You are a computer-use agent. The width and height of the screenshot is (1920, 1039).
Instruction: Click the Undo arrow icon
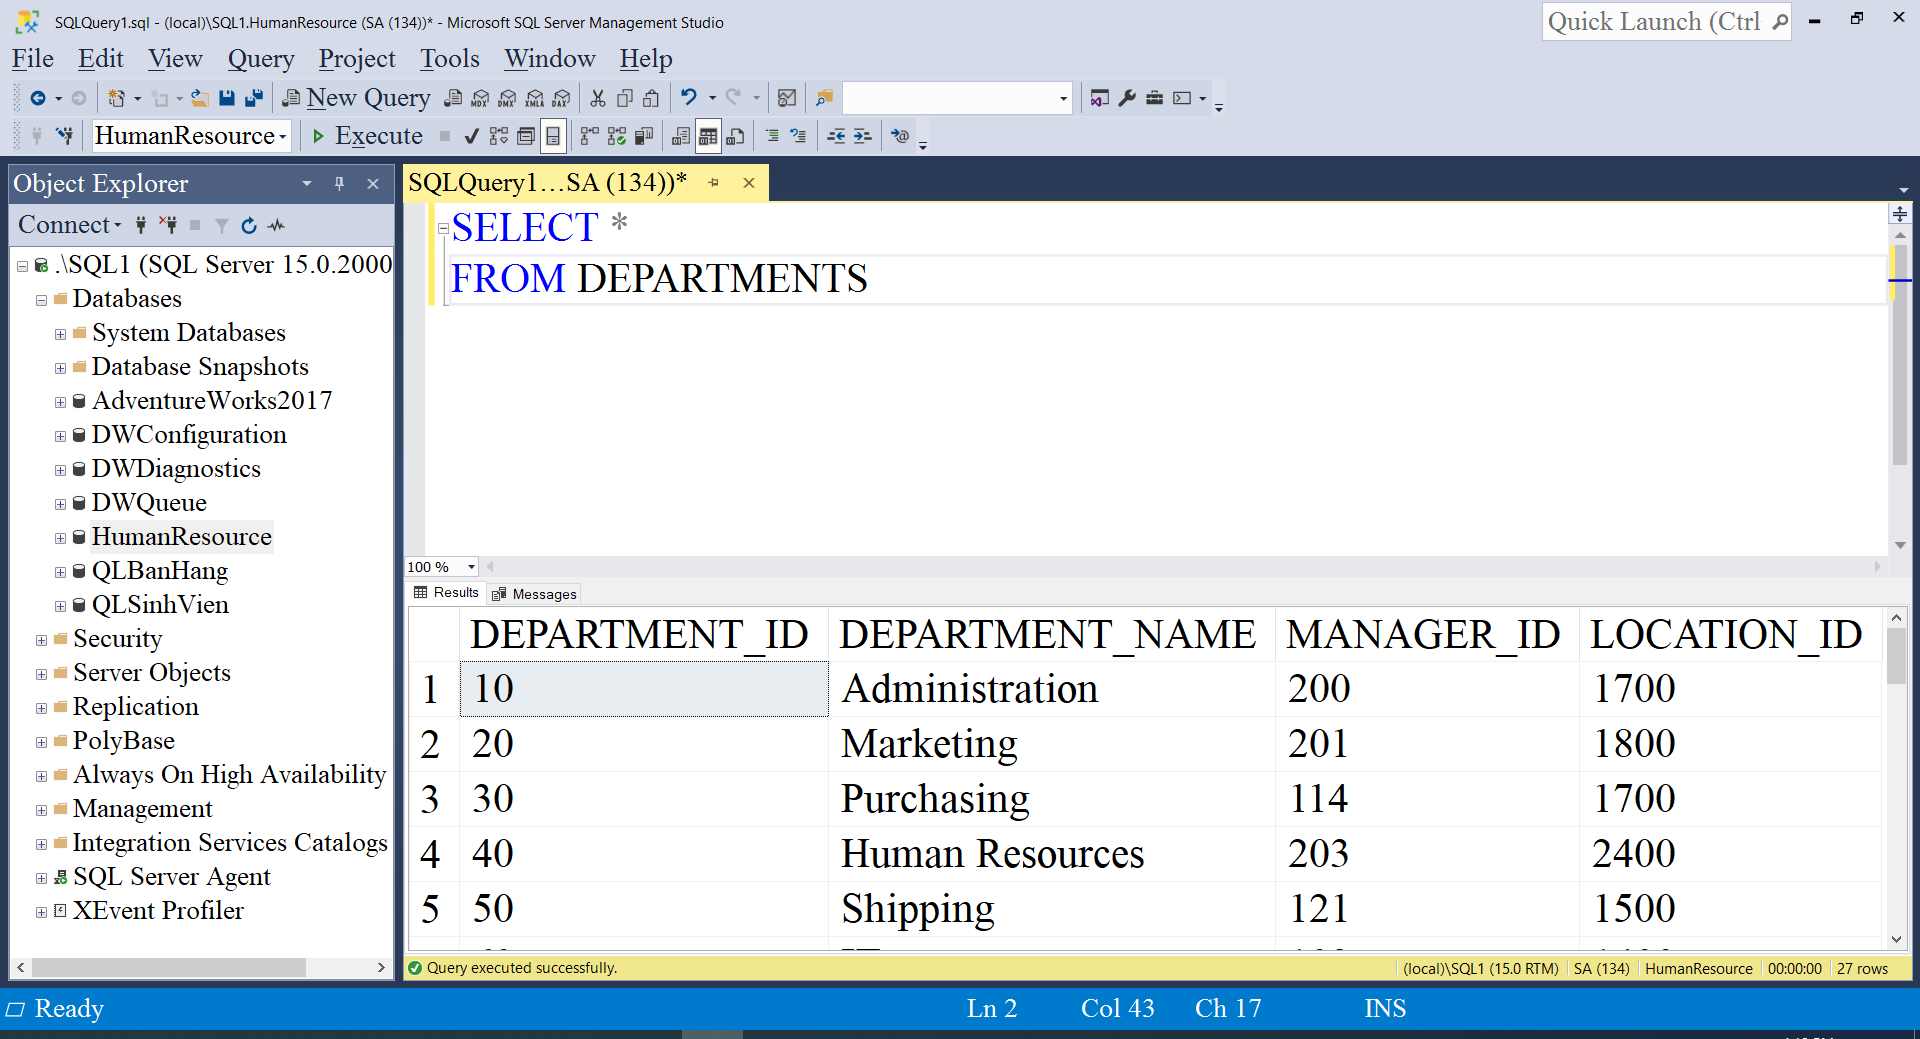(x=689, y=97)
